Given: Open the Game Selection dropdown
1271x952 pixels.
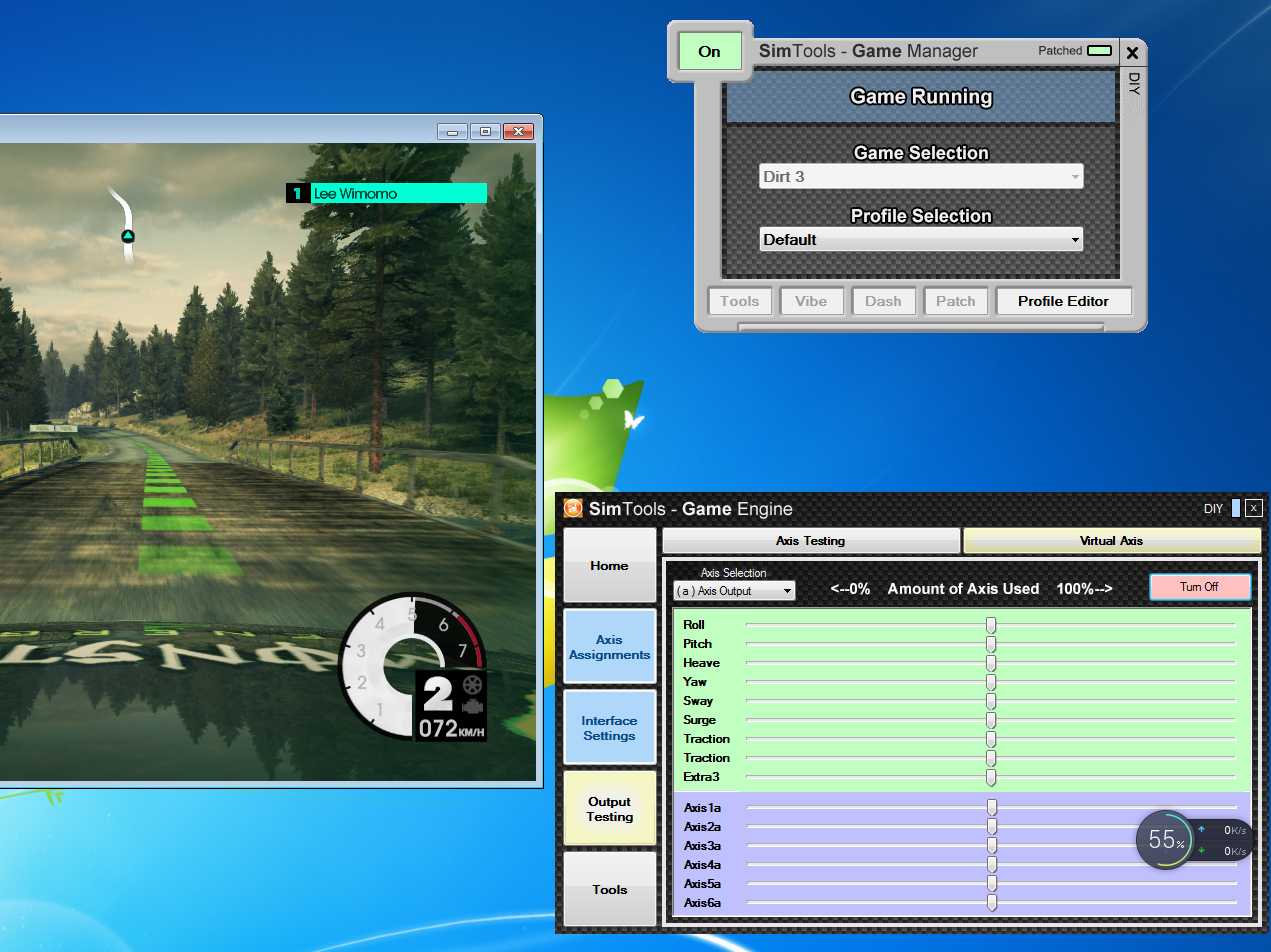Looking at the screenshot, I should (920, 177).
